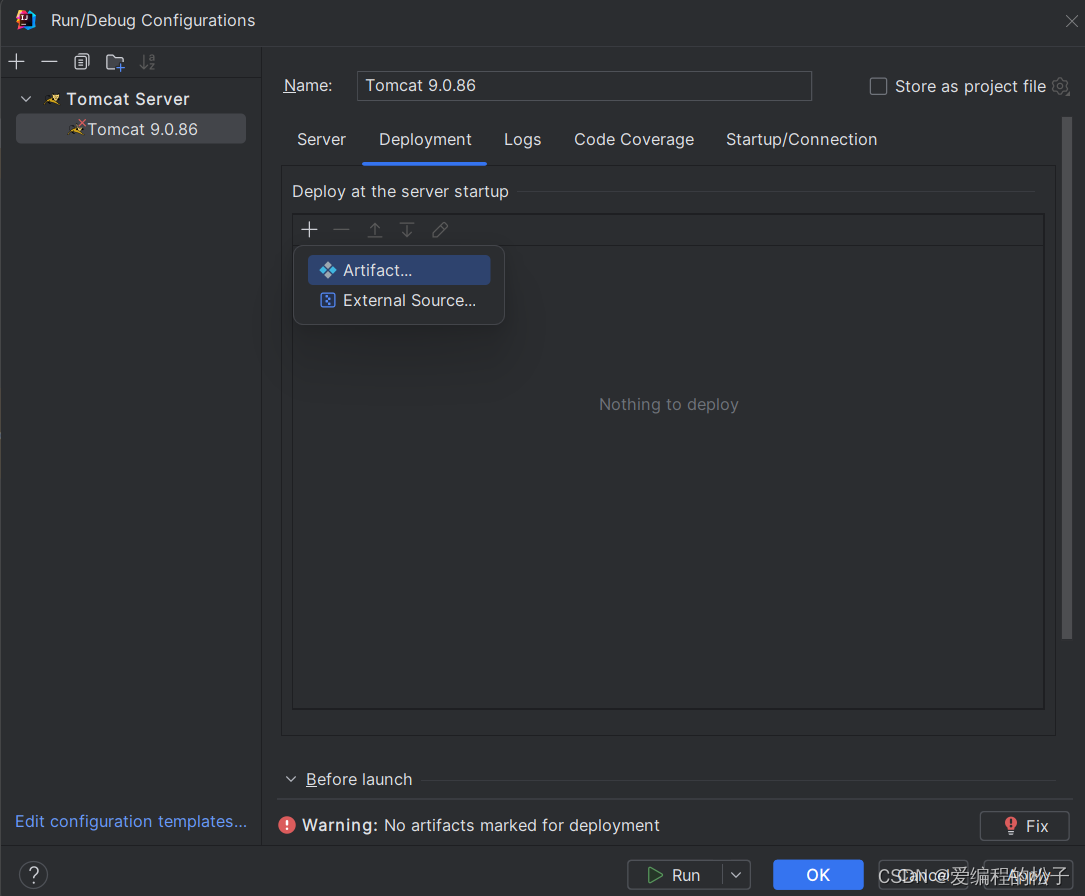The width and height of the screenshot is (1085, 896).
Task: Open Store as project file settings gear
Action: pyautogui.click(x=1060, y=86)
